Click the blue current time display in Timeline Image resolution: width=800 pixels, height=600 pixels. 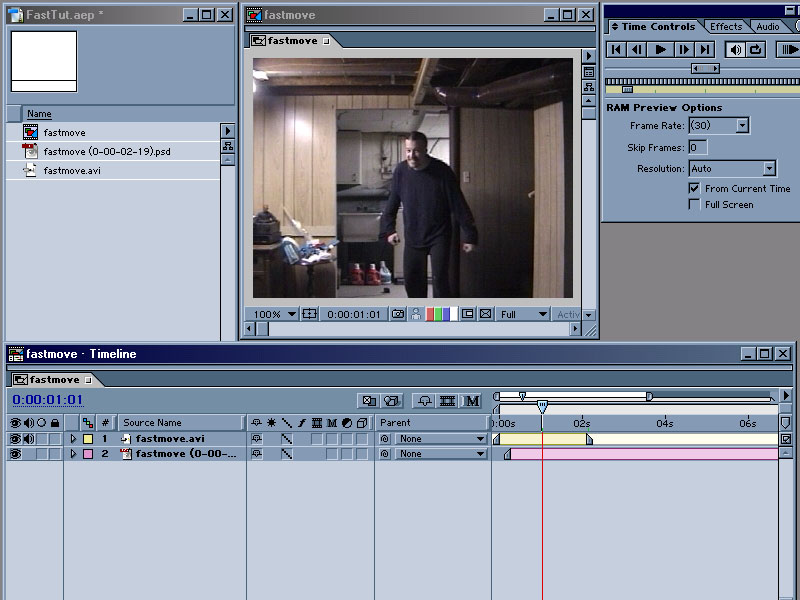[x=48, y=400]
